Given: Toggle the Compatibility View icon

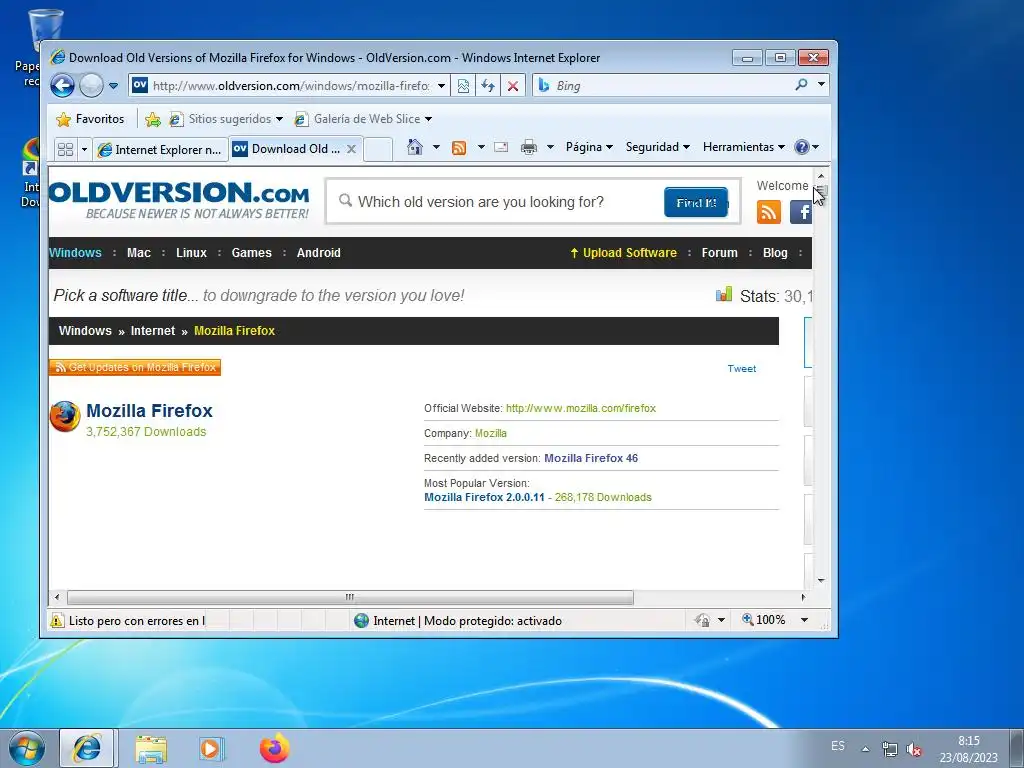Looking at the screenshot, I should pos(463,86).
